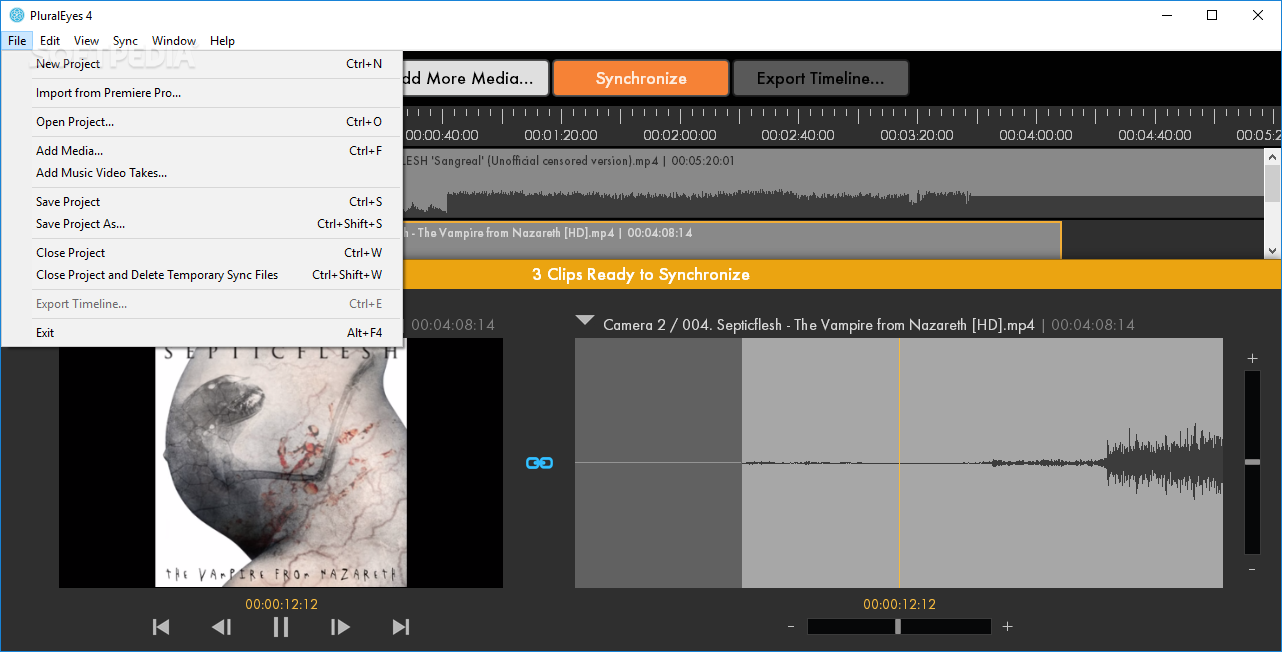Zoom in the waveform horizontally with plus
The height and width of the screenshot is (652, 1282).
tap(1007, 627)
